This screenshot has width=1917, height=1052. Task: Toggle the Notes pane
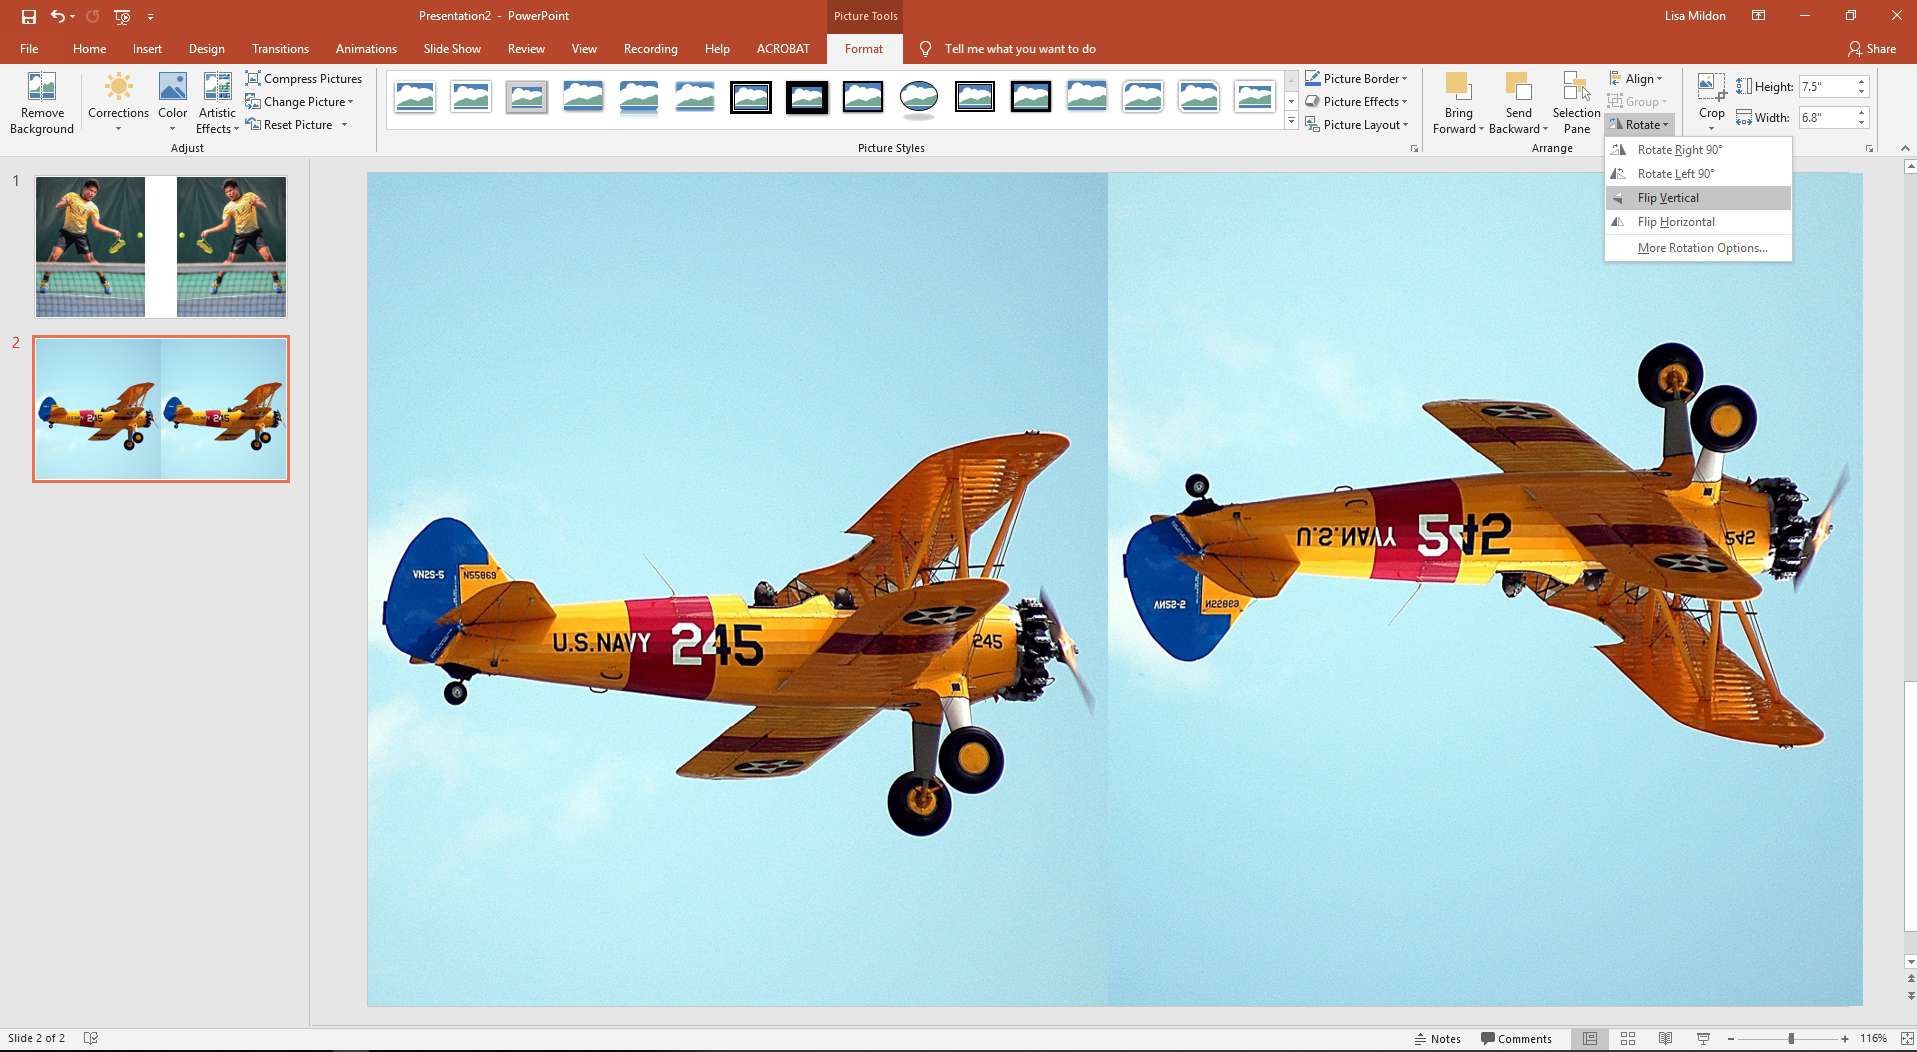point(1437,1039)
